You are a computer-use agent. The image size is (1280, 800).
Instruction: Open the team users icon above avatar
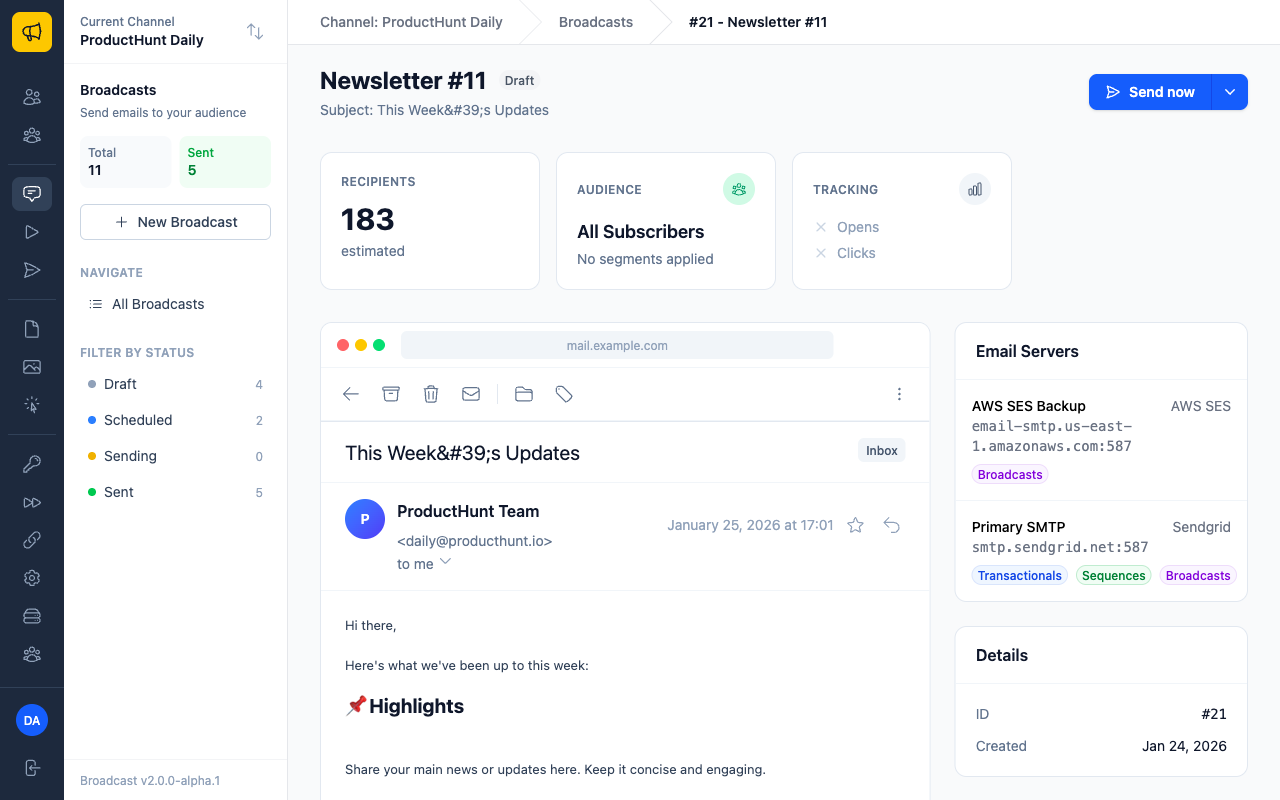(32, 654)
